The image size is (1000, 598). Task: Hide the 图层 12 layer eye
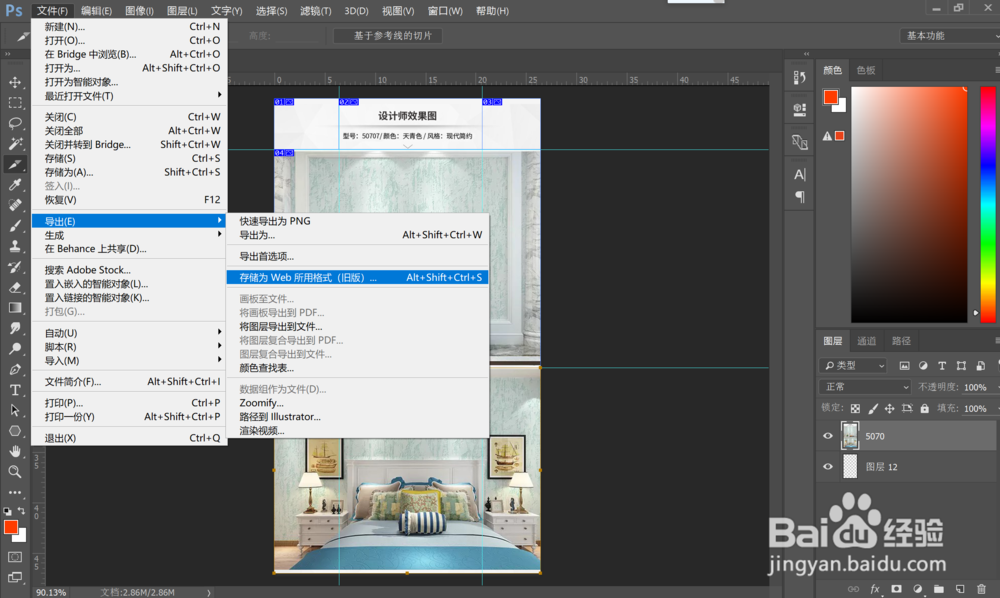828,467
